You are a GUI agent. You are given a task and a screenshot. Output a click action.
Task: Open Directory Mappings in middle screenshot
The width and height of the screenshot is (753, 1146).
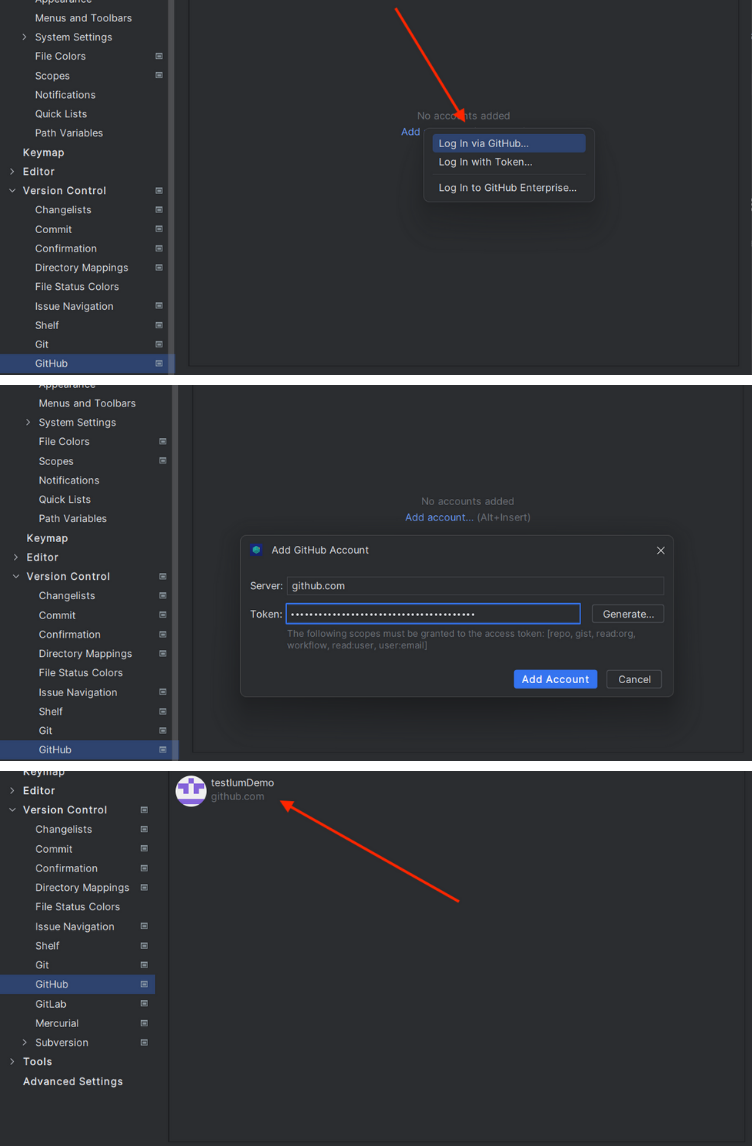pos(85,653)
